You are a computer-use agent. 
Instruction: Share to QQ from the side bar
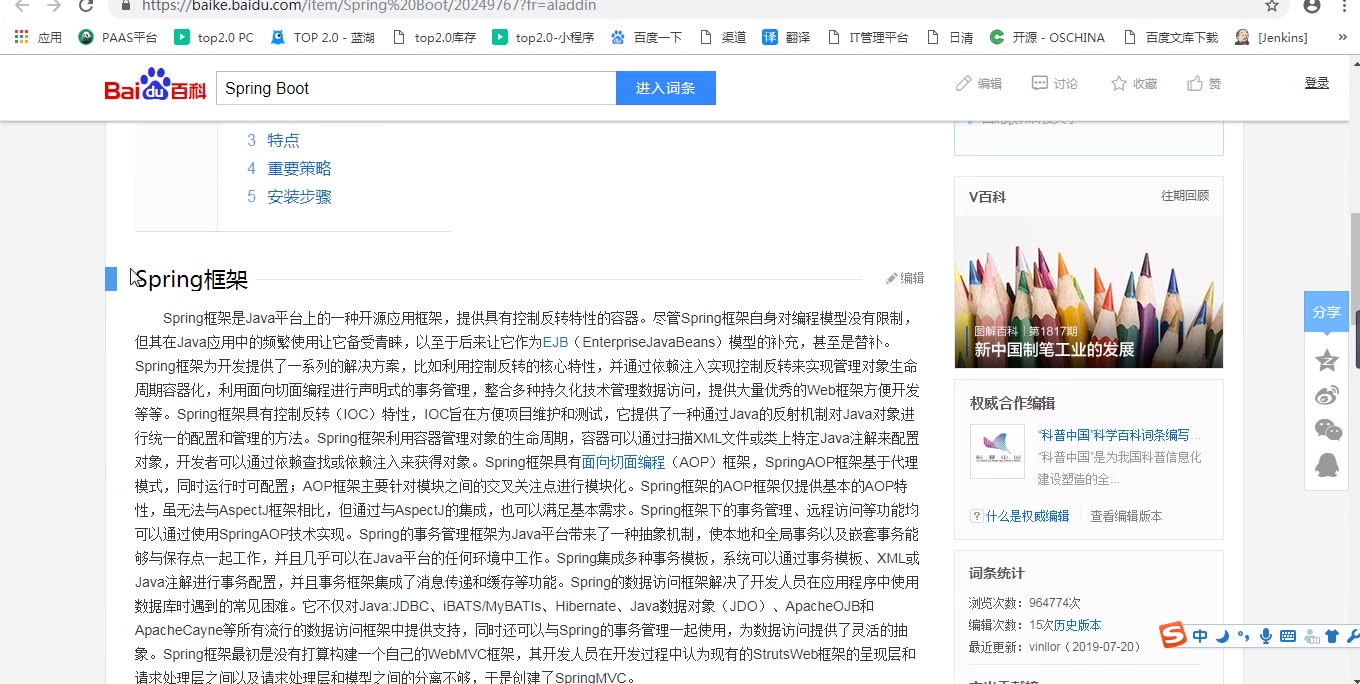(x=1327, y=465)
